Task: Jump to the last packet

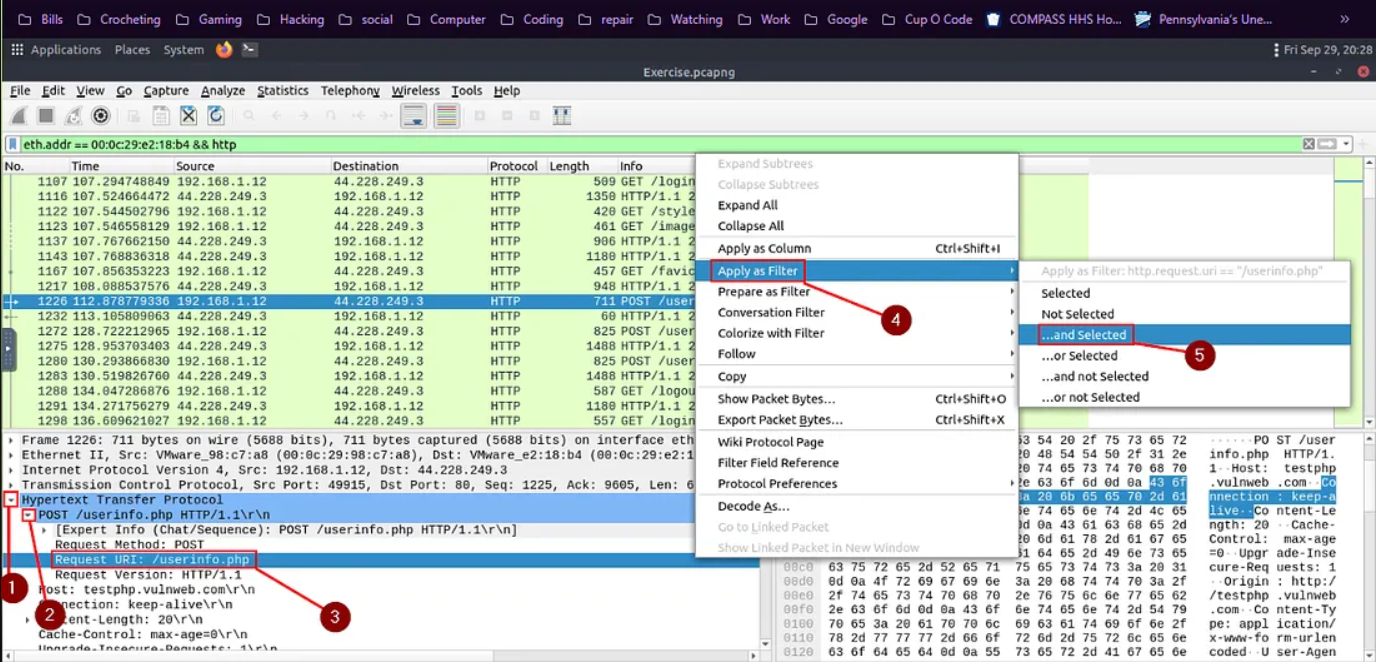Action: [x=384, y=116]
